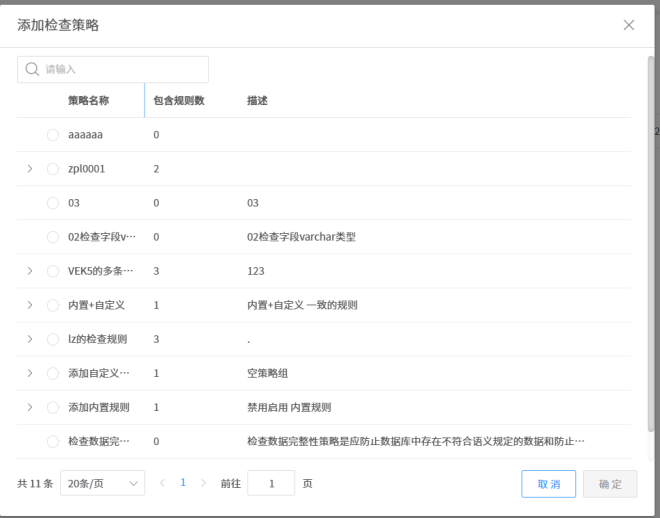
Task: Click policy name zpl0001
Action: pyautogui.click(x=87, y=169)
